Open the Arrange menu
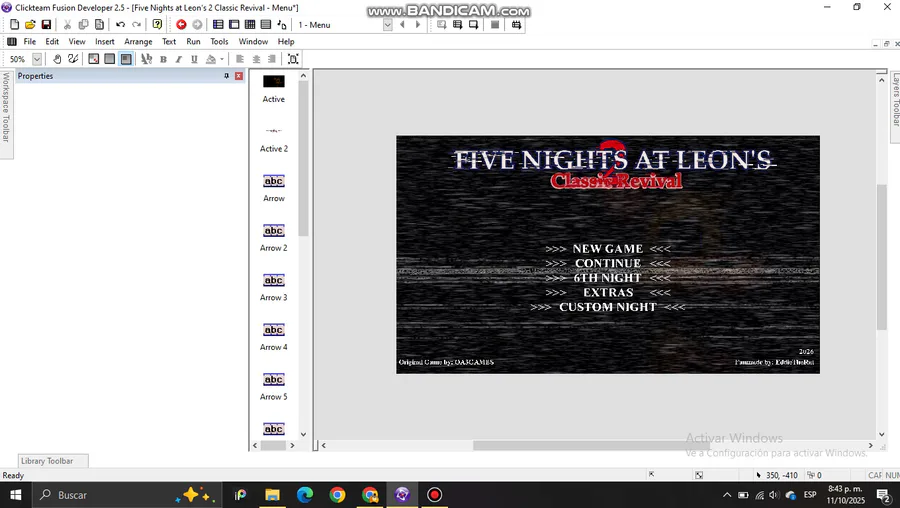Viewport: 900px width, 508px height. [138, 41]
